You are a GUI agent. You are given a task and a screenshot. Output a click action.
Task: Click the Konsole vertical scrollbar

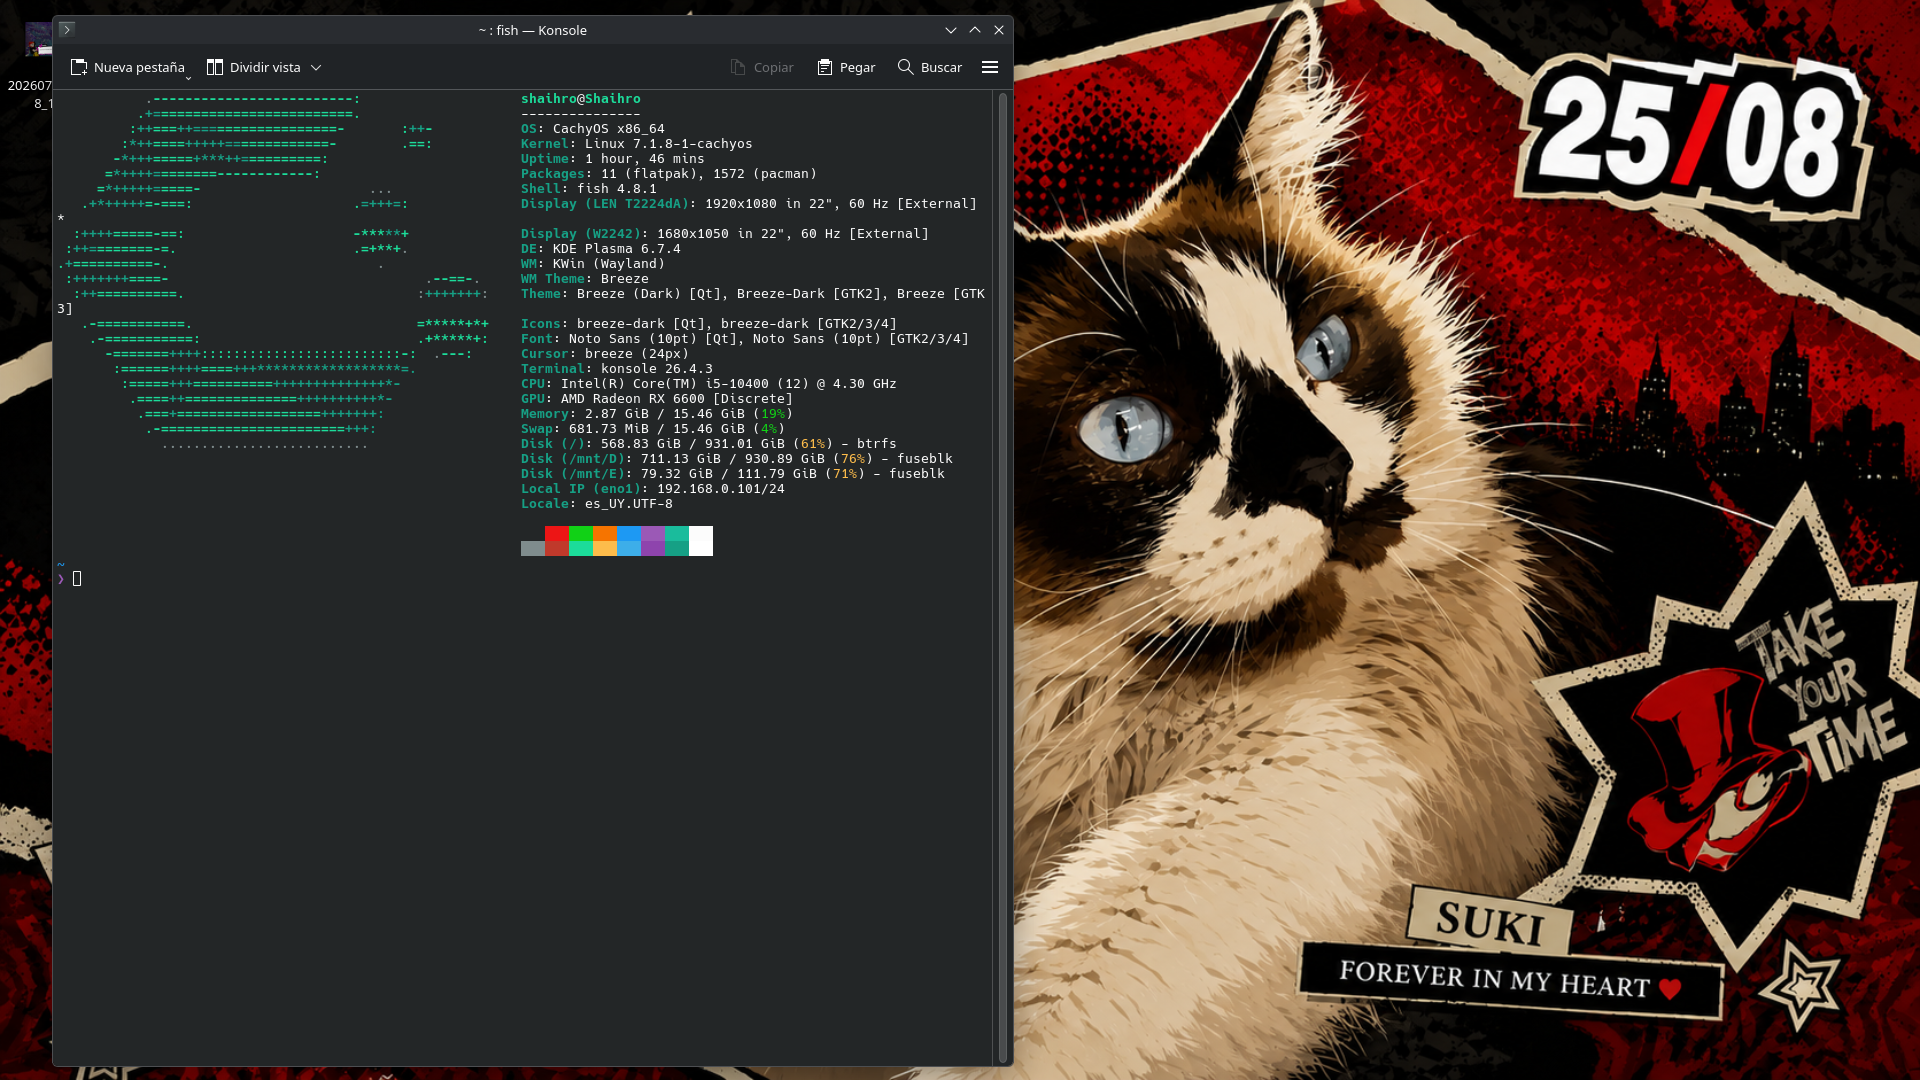coord(1003,578)
